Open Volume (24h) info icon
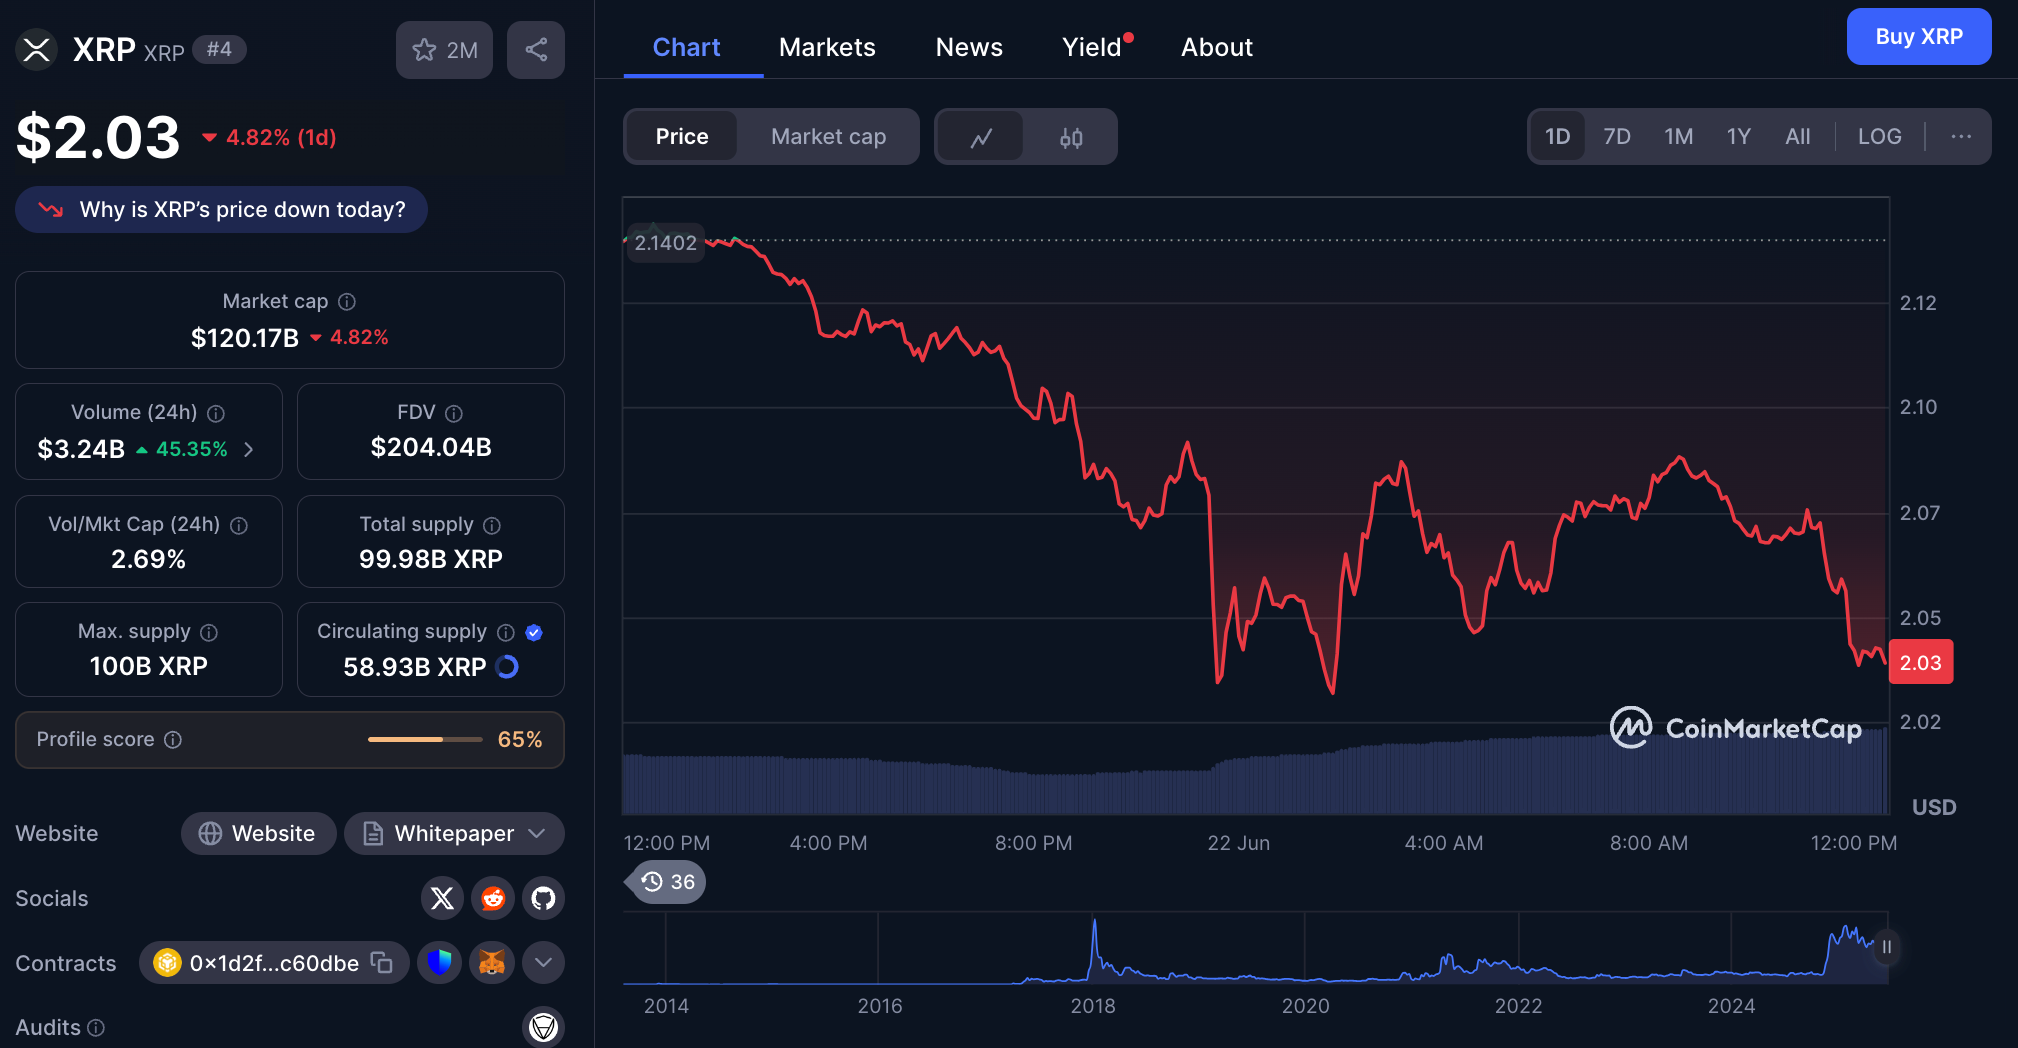This screenshot has width=2018, height=1048. (x=216, y=413)
